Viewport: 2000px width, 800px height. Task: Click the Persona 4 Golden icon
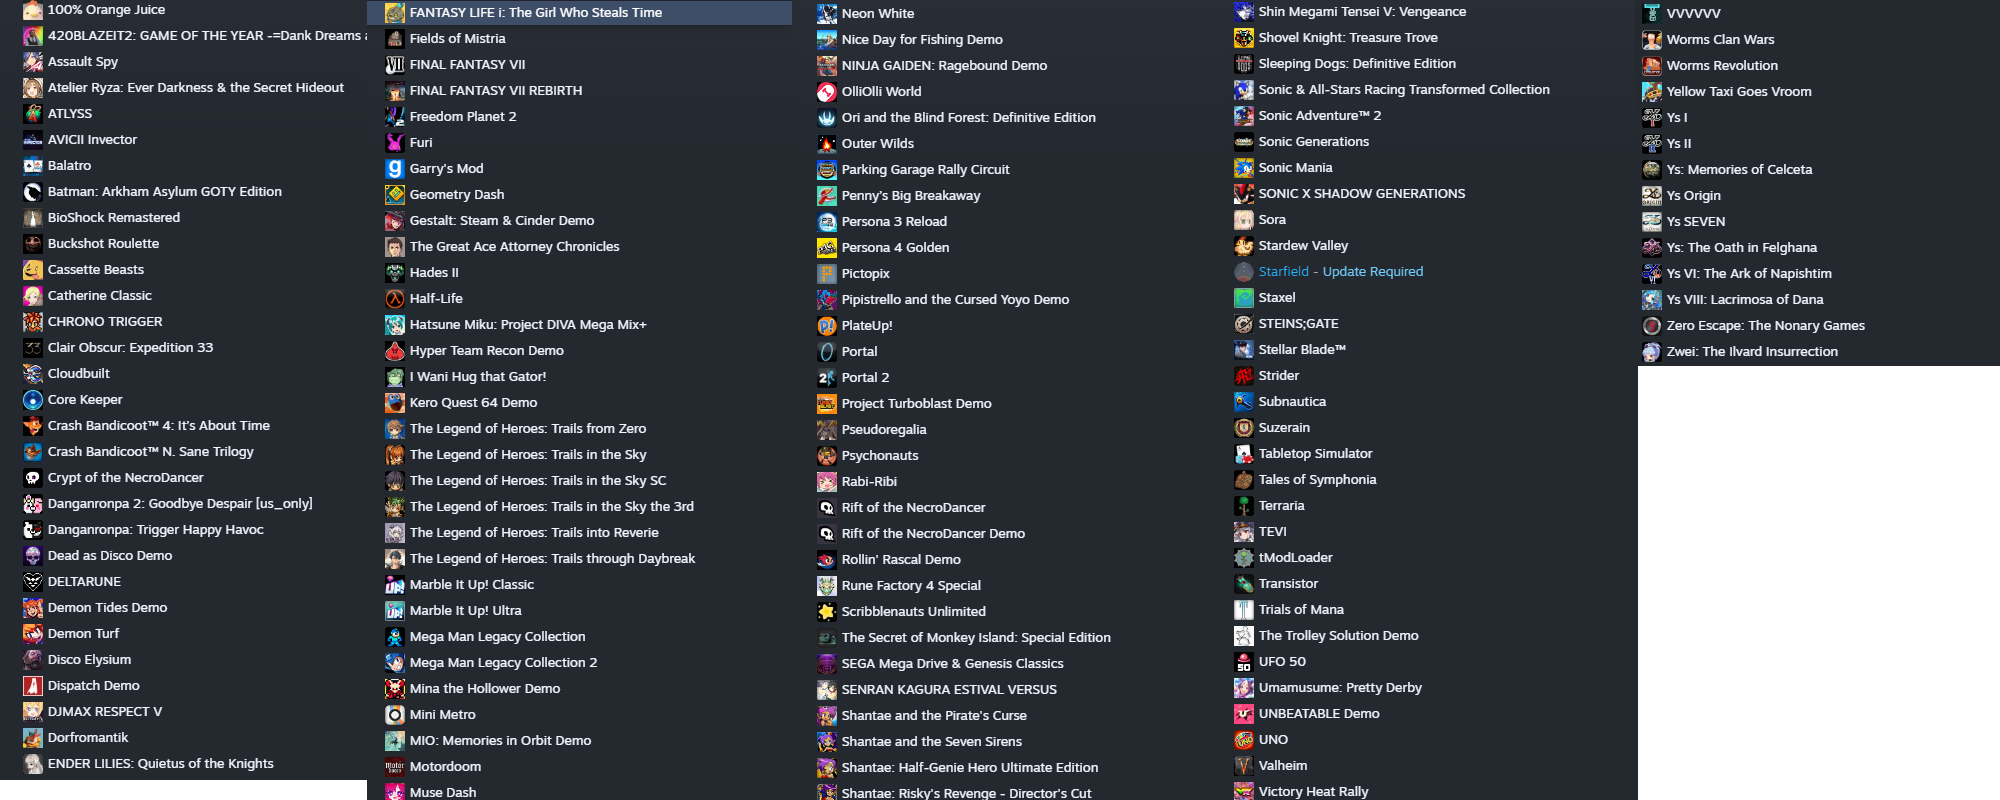[827, 248]
